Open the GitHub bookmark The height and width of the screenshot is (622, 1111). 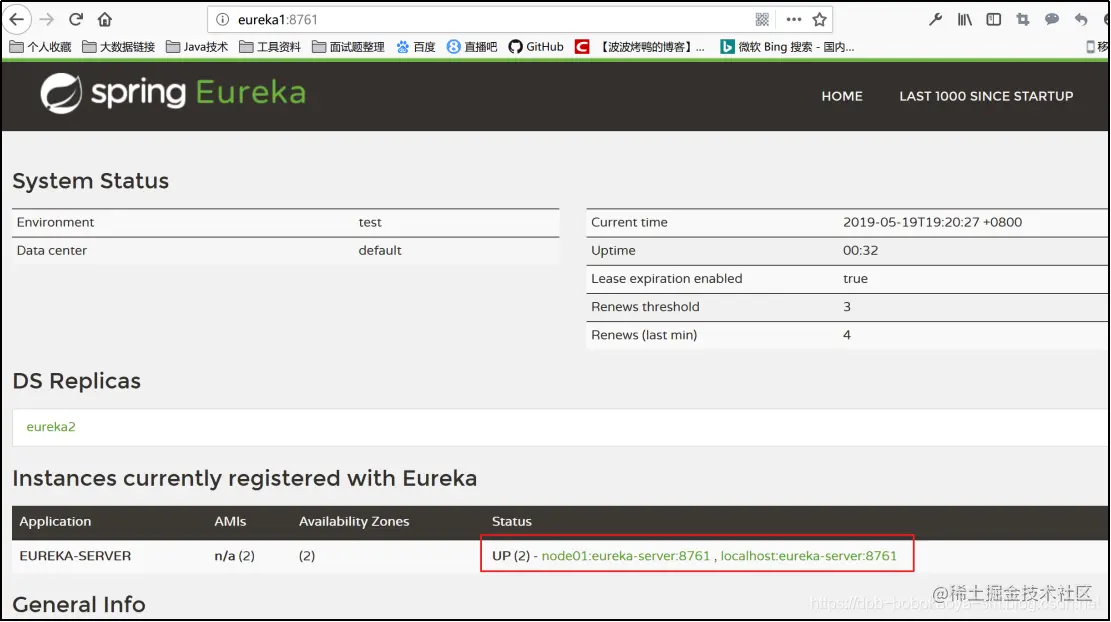coord(536,47)
